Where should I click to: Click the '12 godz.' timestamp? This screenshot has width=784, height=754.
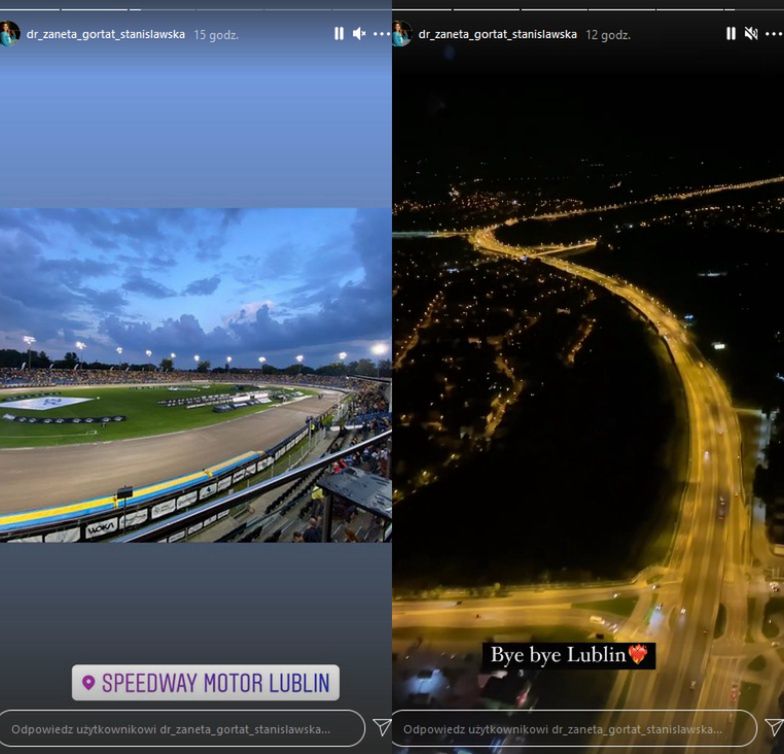pos(608,35)
